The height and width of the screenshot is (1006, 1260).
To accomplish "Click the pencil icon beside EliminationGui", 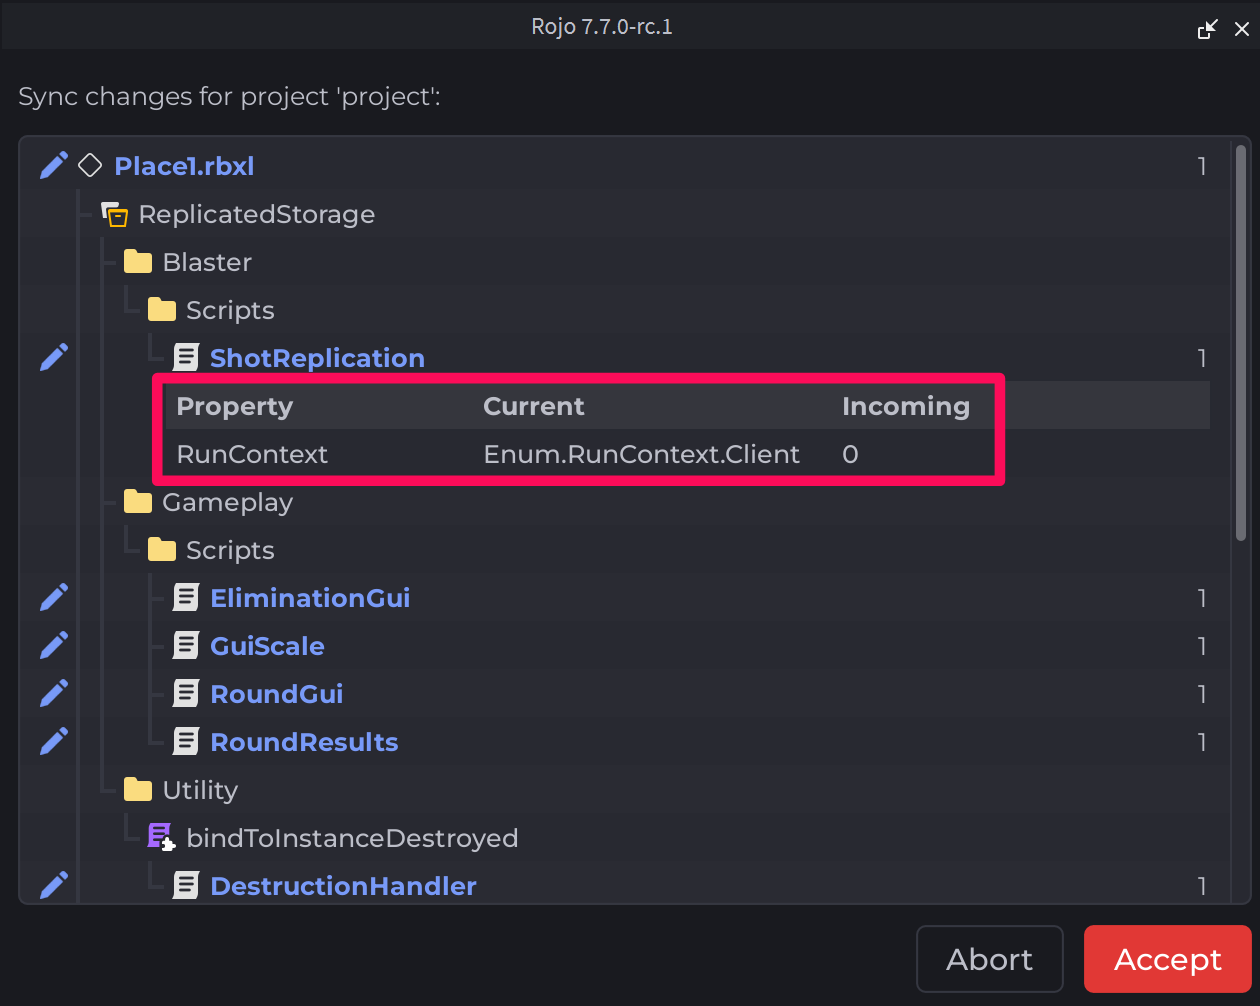I will pos(54,598).
